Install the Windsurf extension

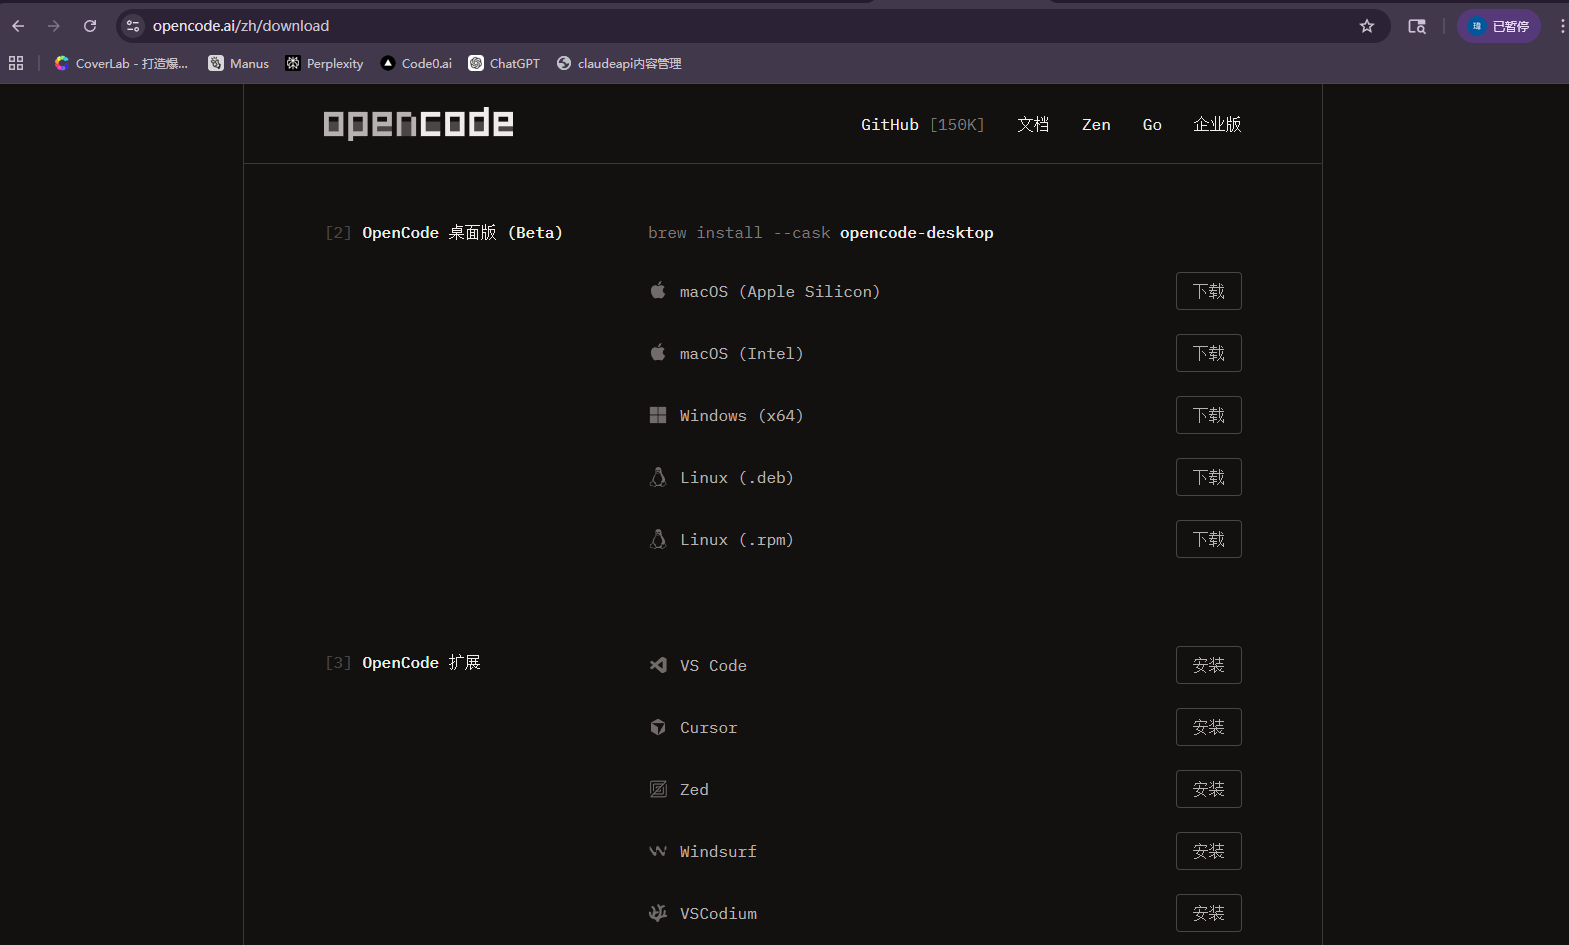click(1209, 851)
